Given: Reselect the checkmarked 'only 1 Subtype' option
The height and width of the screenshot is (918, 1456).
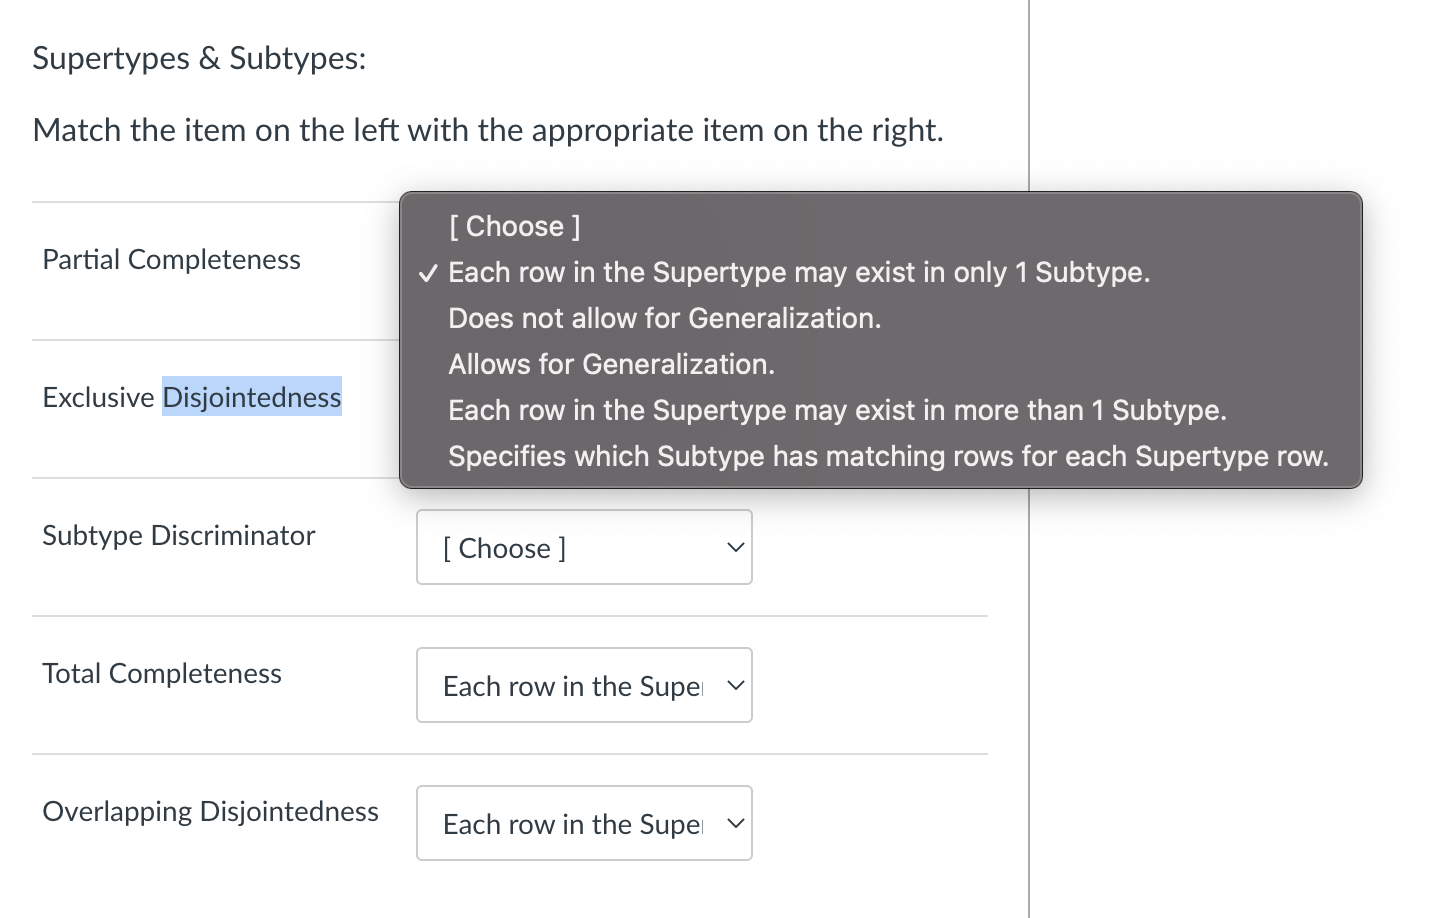Looking at the screenshot, I should coord(799,271).
